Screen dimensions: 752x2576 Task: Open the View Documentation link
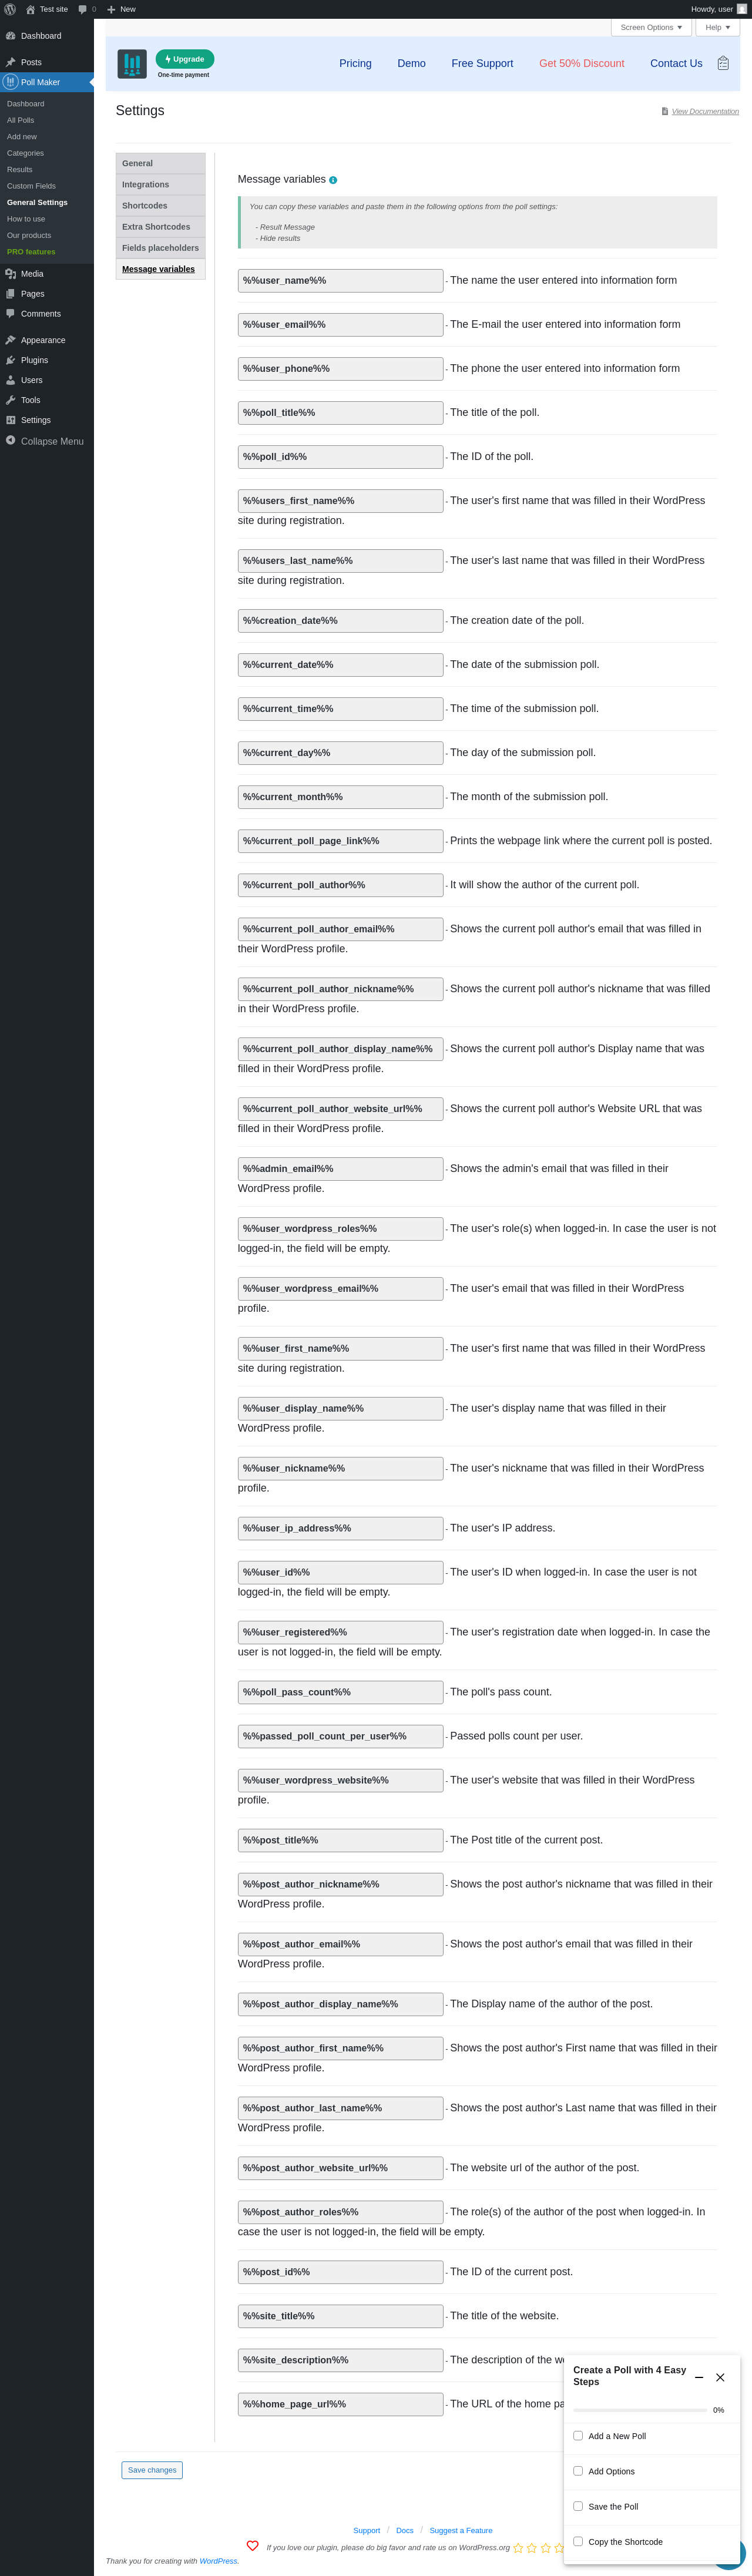click(705, 112)
